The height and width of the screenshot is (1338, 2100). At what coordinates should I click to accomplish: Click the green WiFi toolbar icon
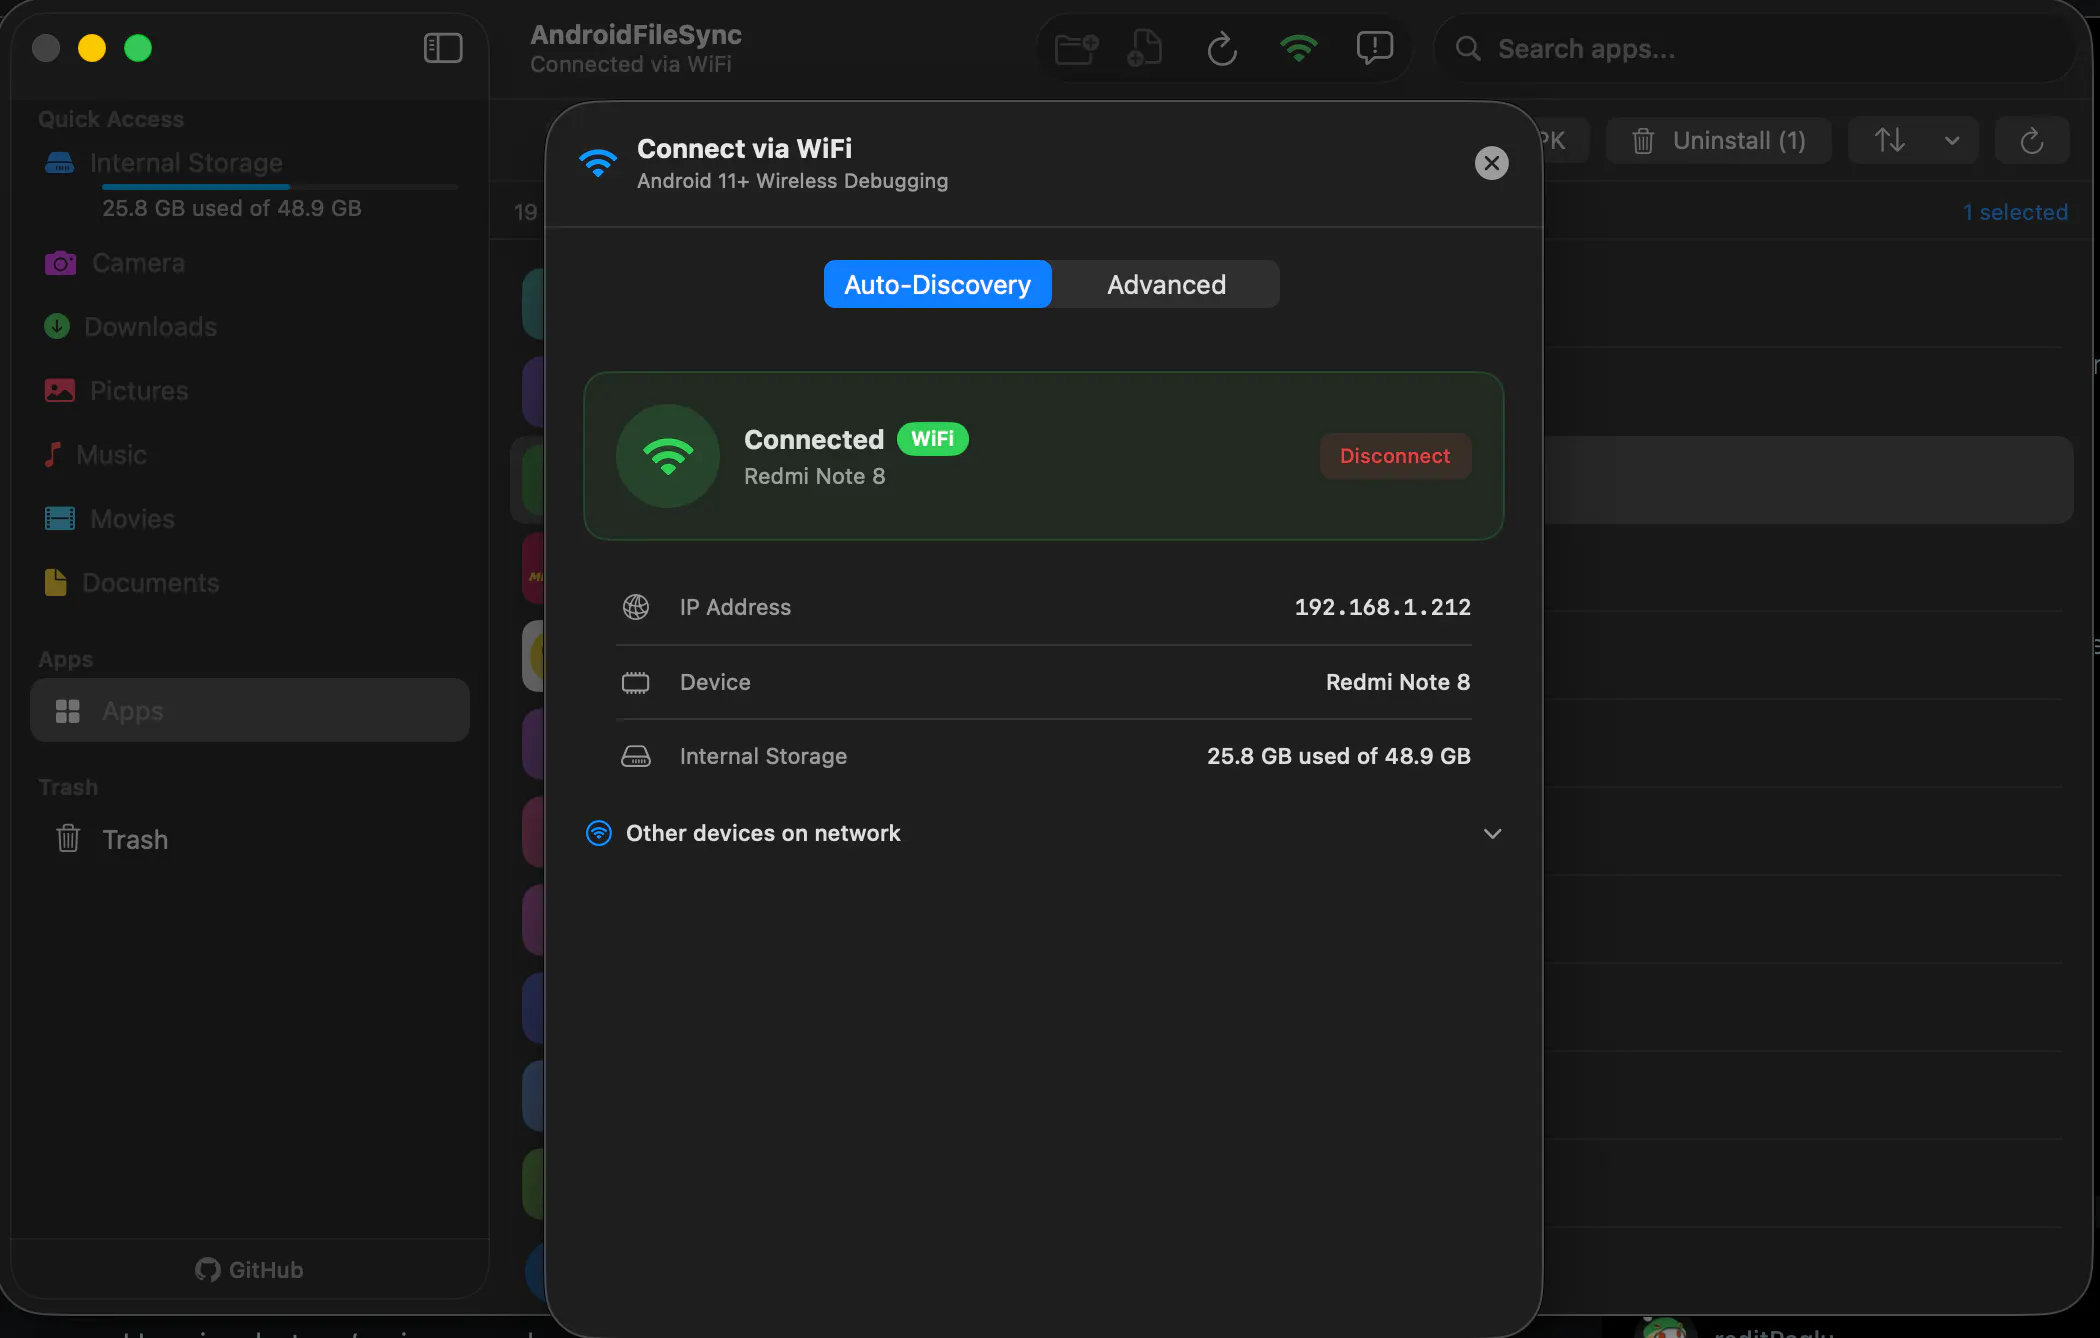point(1298,48)
